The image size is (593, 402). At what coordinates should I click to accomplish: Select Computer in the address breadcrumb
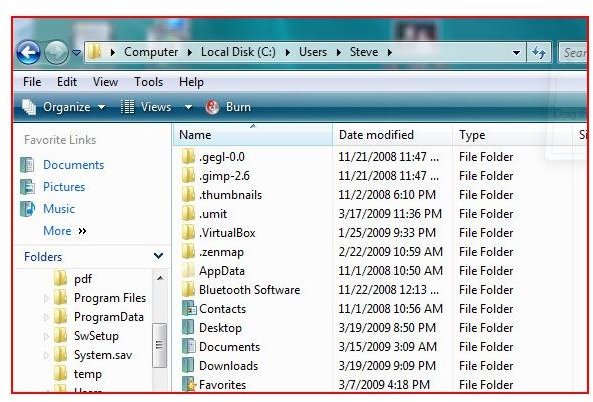[151, 52]
